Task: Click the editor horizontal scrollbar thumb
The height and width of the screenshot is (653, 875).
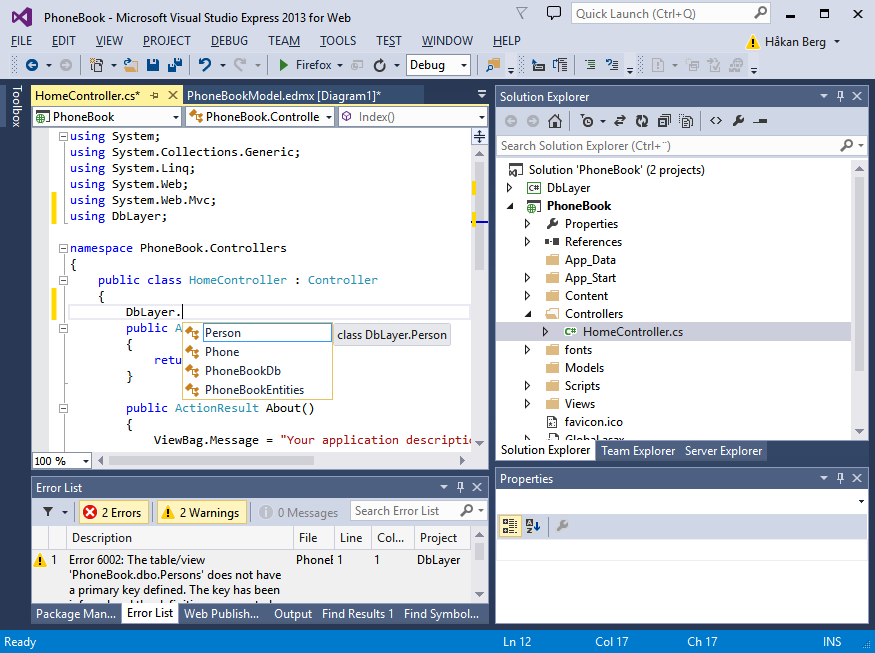Action: click(211, 461)
